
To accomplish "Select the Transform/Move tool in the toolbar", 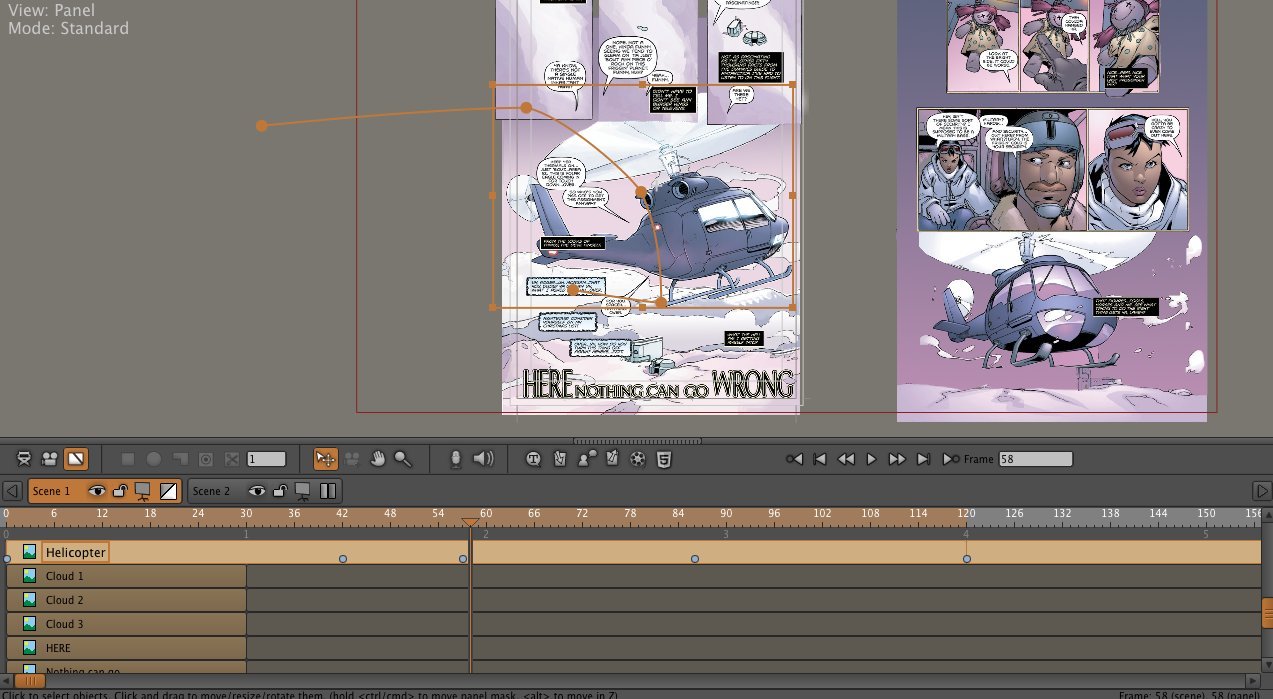I will coord(326,458).
